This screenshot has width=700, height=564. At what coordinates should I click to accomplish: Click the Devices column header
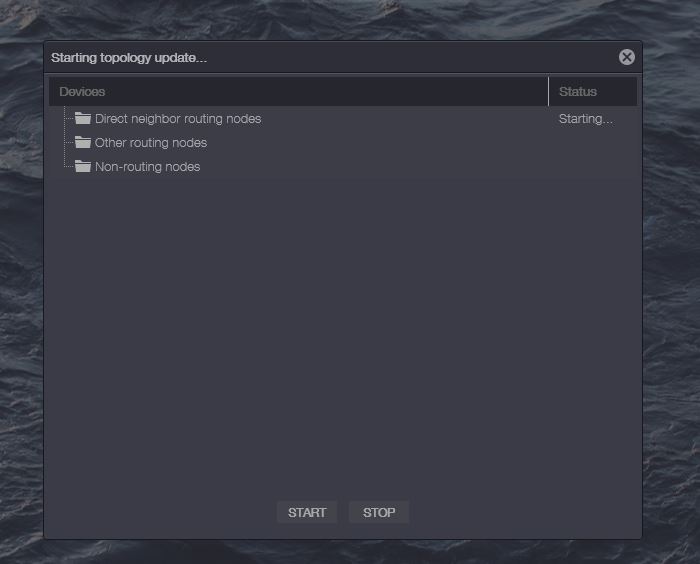82,92
